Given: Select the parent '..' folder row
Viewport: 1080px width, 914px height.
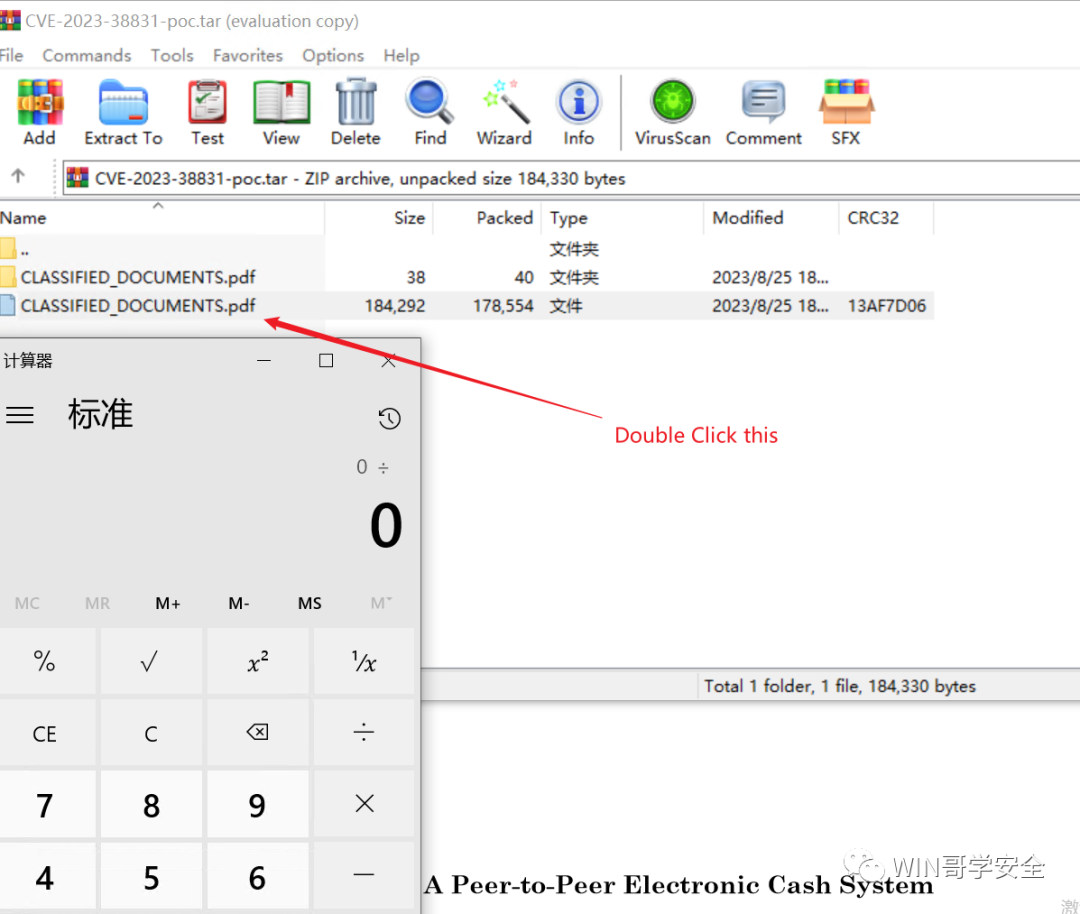Looking at the screenshot, I should (467, 249).
